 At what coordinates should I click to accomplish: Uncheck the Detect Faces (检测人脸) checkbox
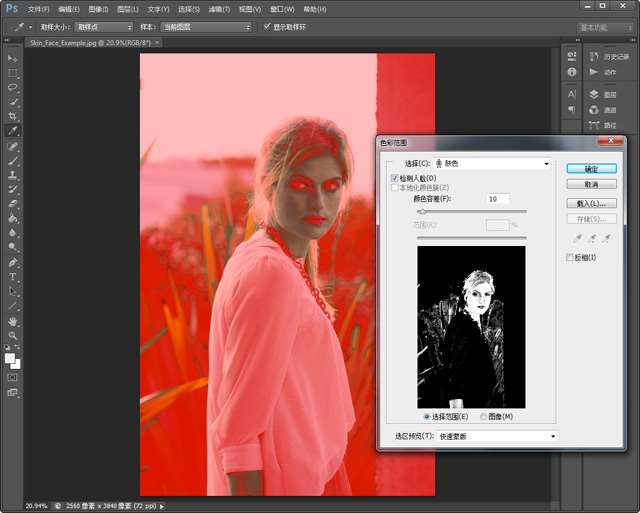[394, 178]
